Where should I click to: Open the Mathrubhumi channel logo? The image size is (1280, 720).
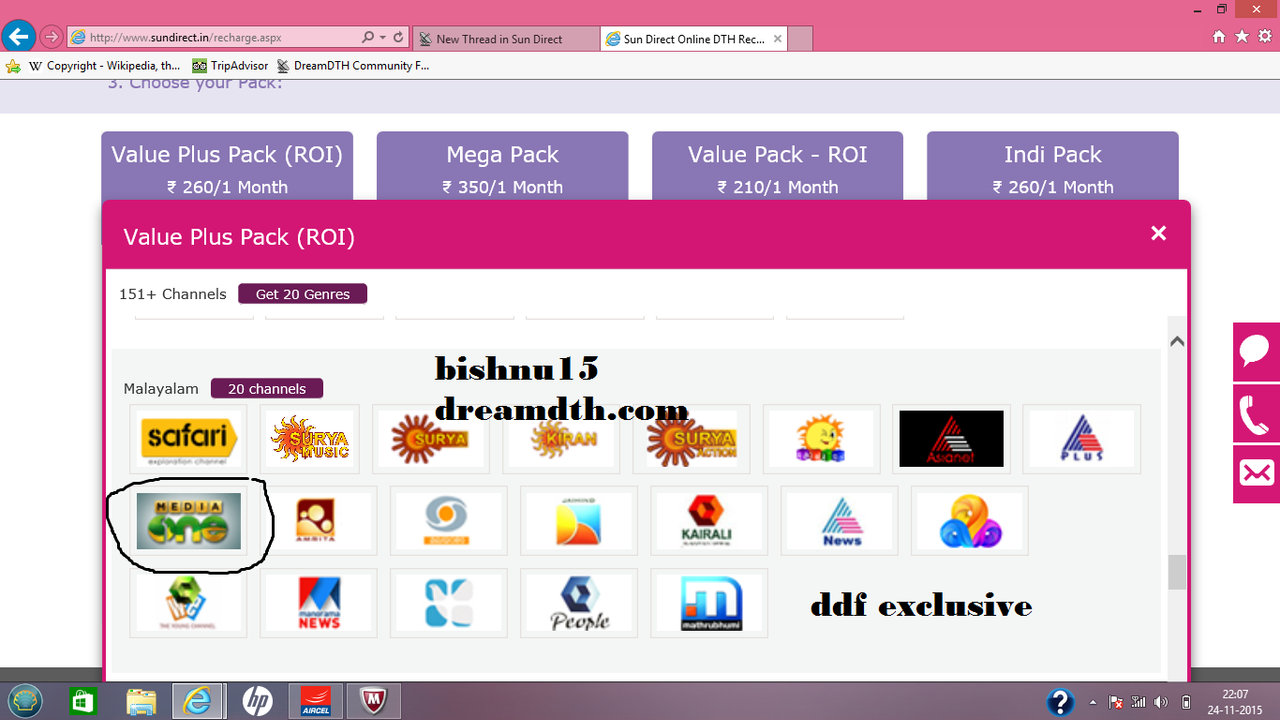[709, 603]
